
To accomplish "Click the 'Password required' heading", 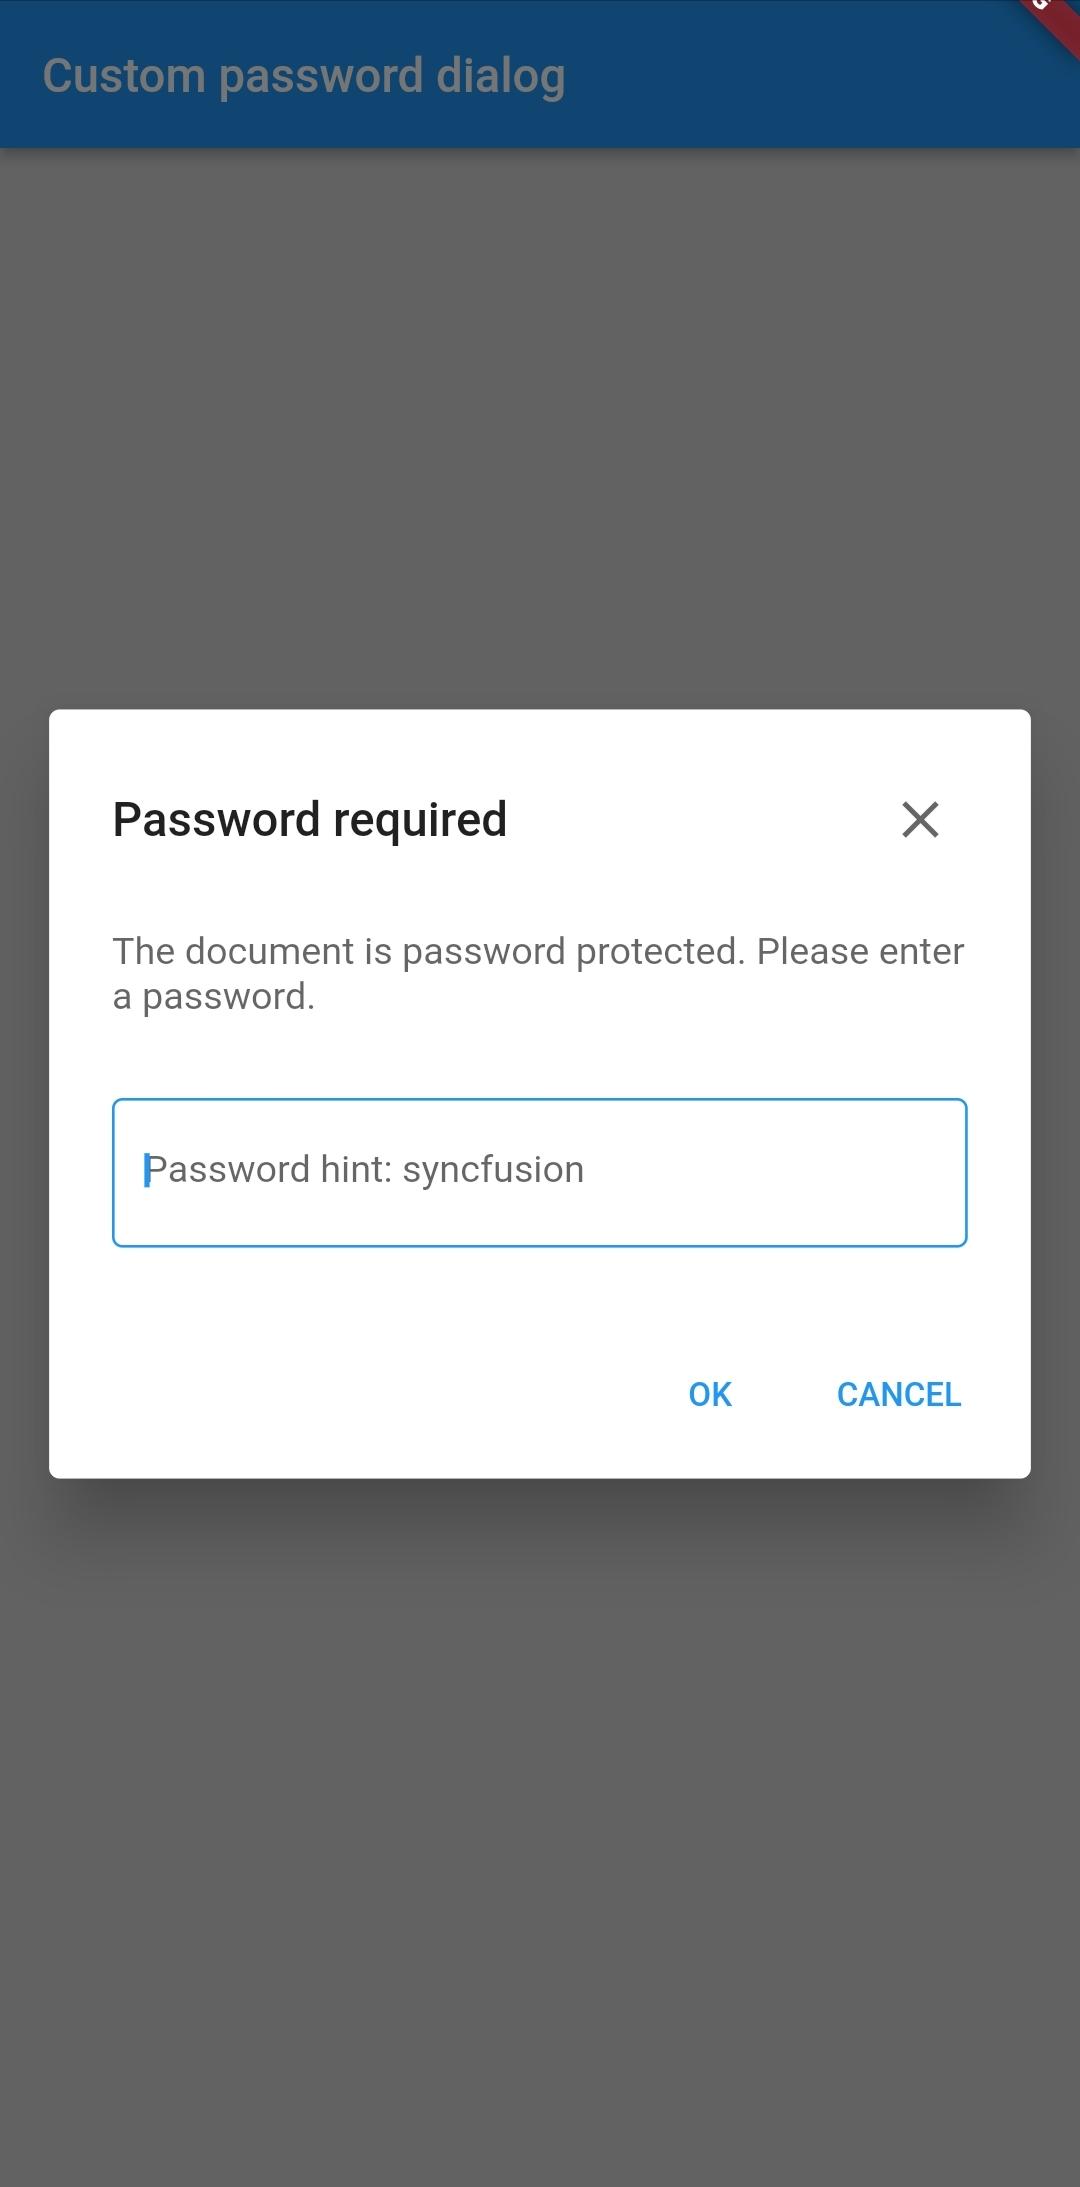I will [x=310, y=820].
